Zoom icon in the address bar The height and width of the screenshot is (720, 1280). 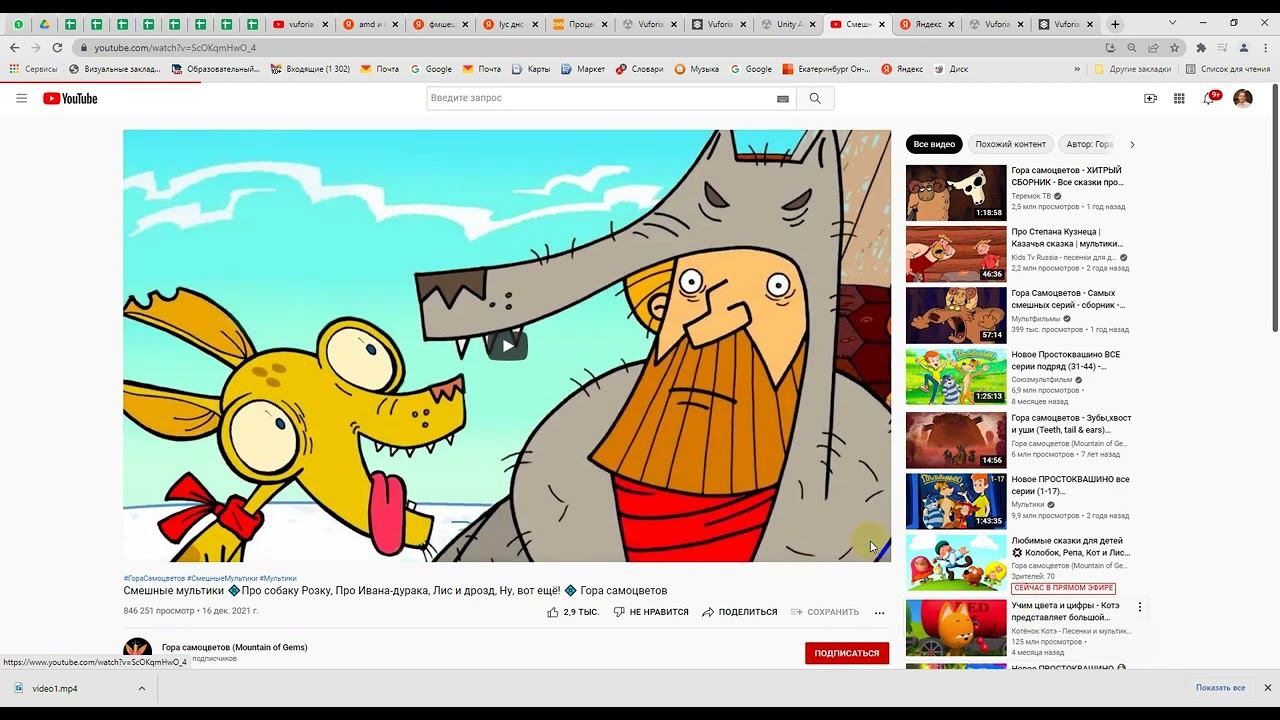tap(1132, 47)
